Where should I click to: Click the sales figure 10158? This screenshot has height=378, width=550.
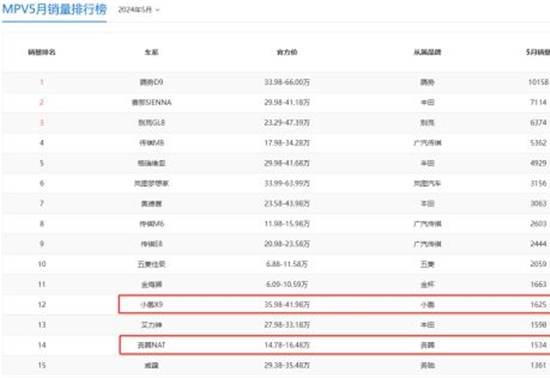538,82
